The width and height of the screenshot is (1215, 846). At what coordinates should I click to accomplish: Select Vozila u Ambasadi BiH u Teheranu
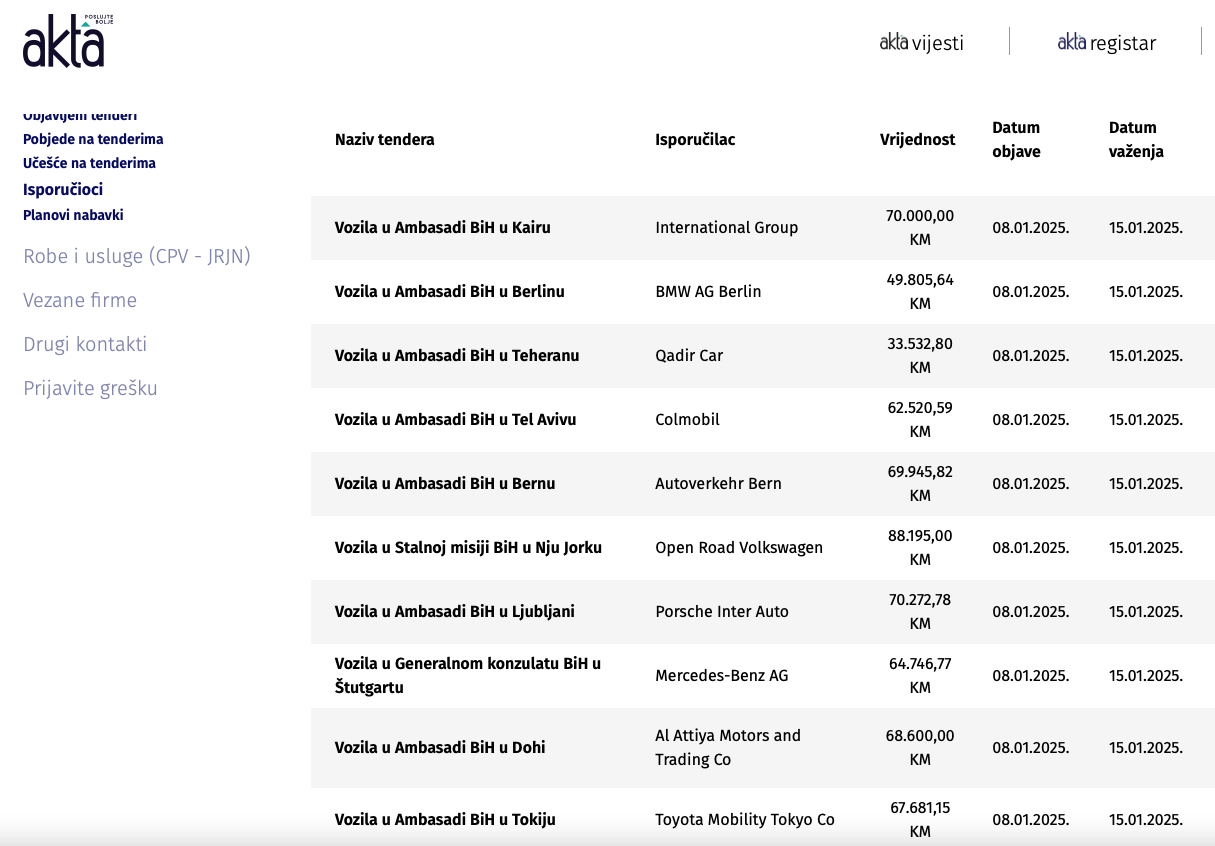[456, 355]
